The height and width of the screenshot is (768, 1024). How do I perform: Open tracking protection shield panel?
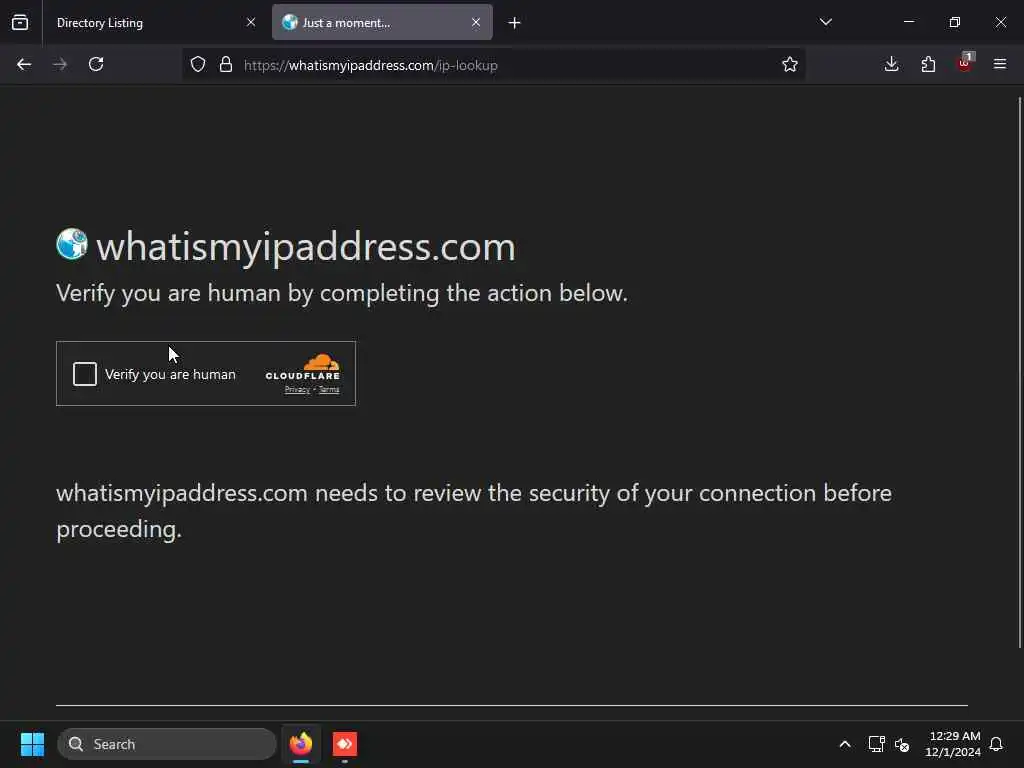[198, 65]
